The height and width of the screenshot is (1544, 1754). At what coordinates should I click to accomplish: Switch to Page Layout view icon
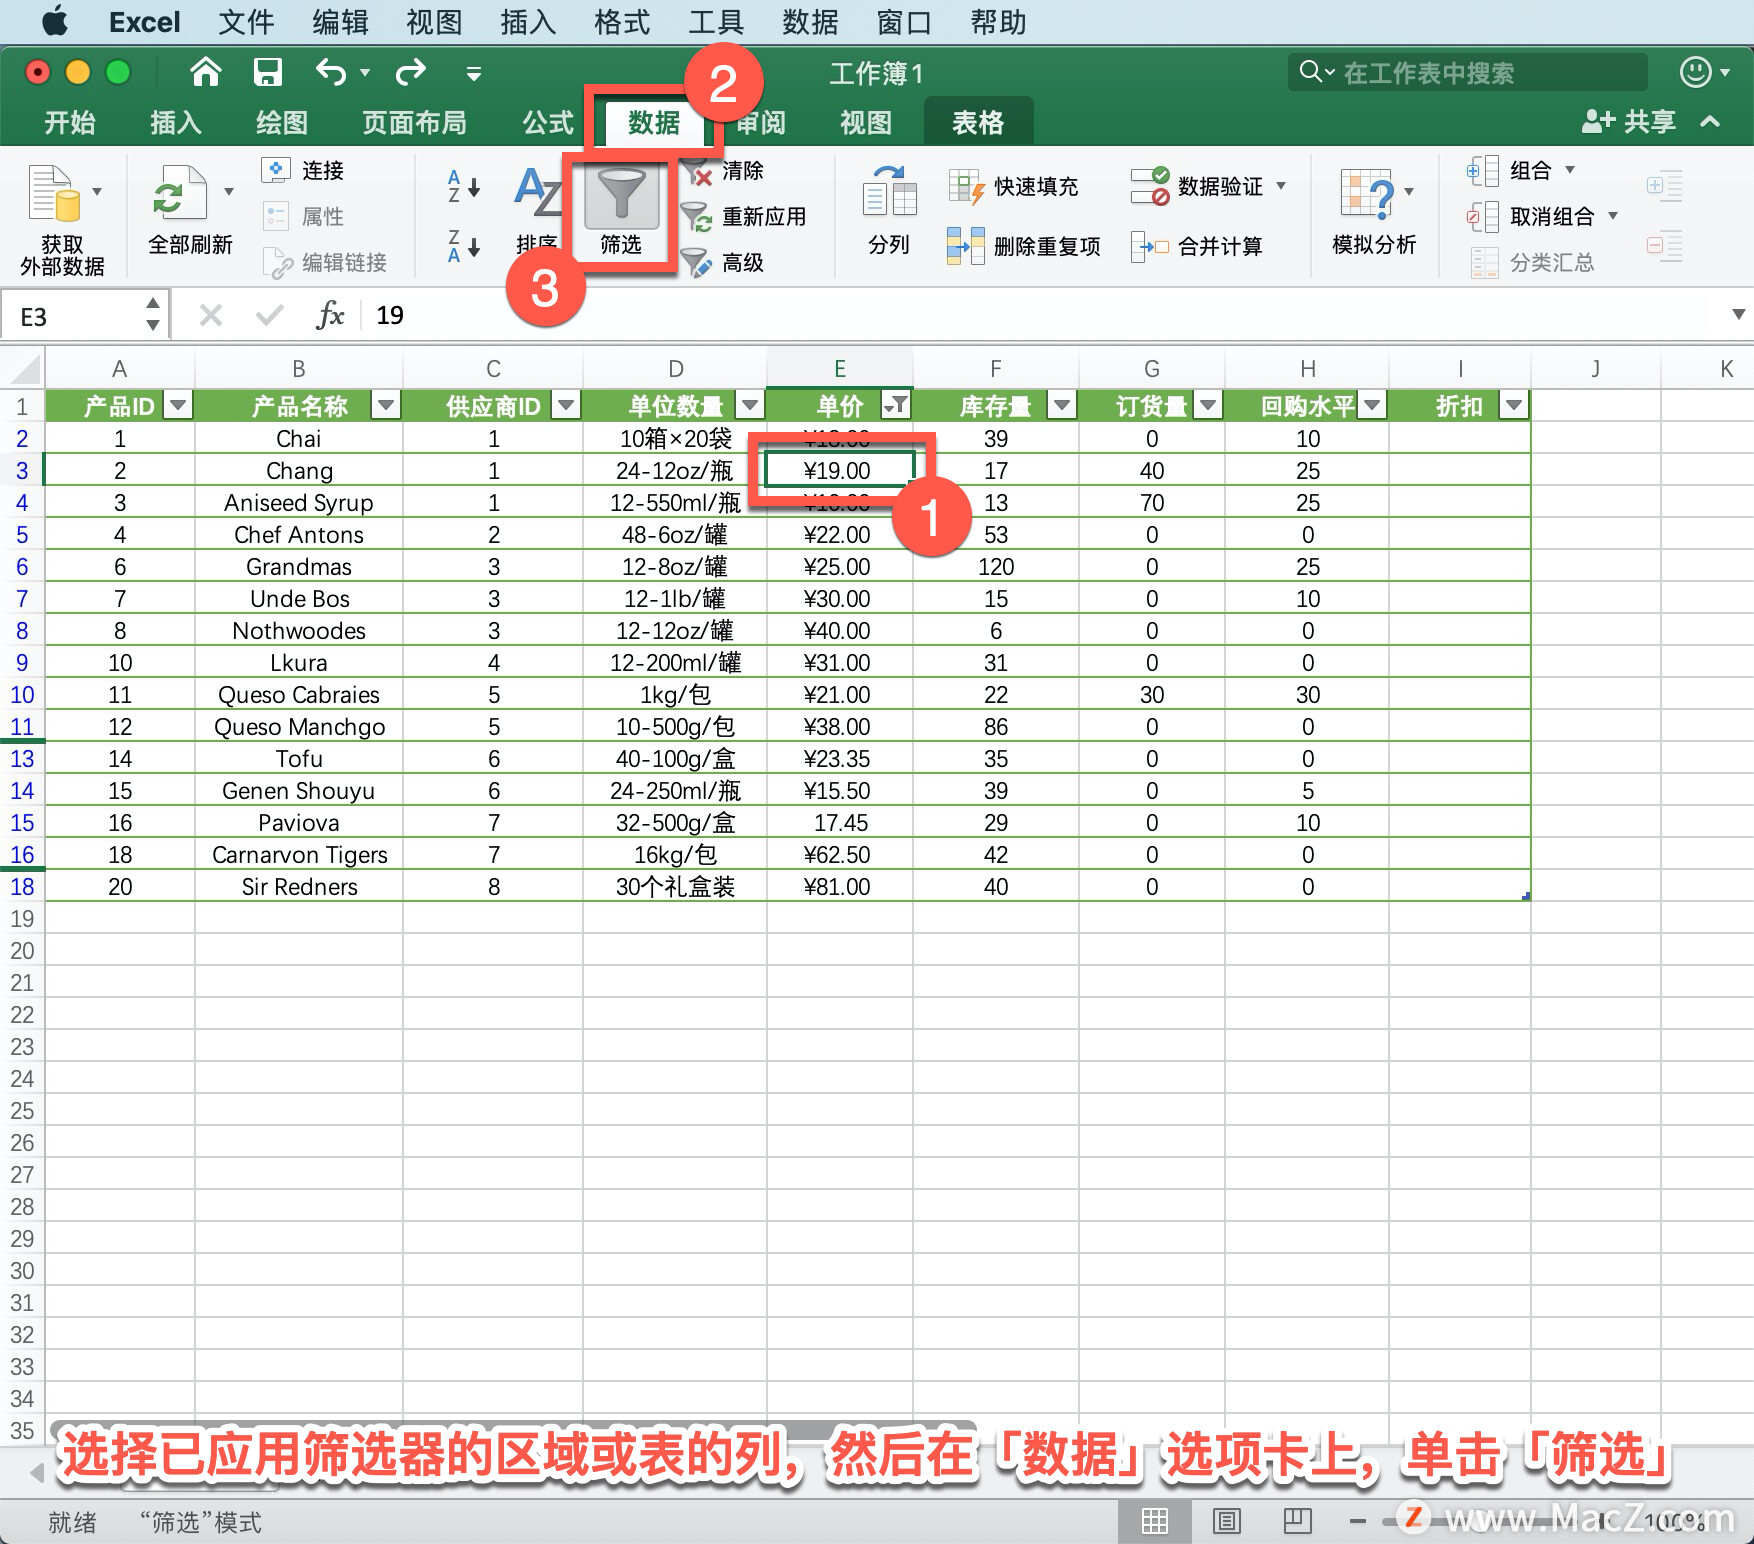point(1226,1521)
